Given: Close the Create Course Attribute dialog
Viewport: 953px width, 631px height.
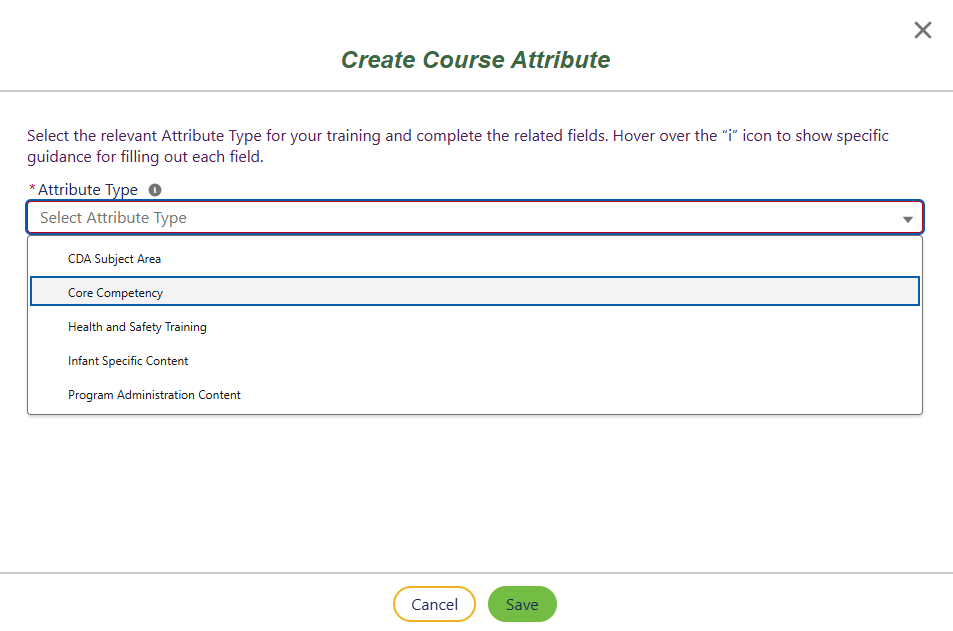Looking at the screenshot, I should (x=923, y=30).
